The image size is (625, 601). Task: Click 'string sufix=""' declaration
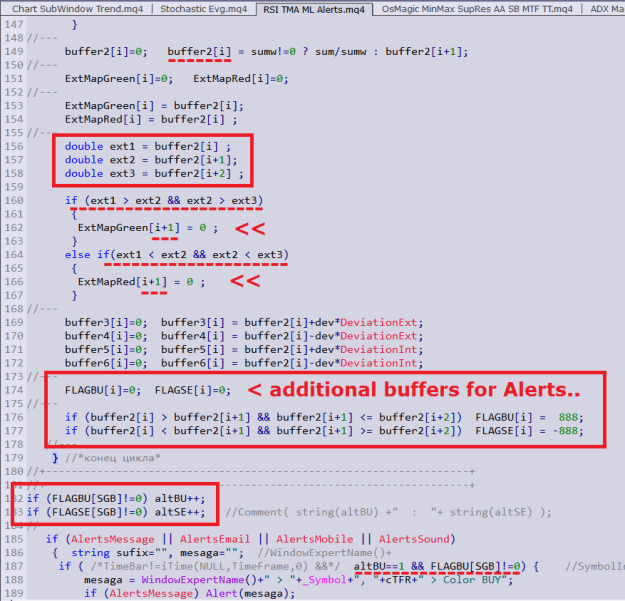click(x=119, y=553)
